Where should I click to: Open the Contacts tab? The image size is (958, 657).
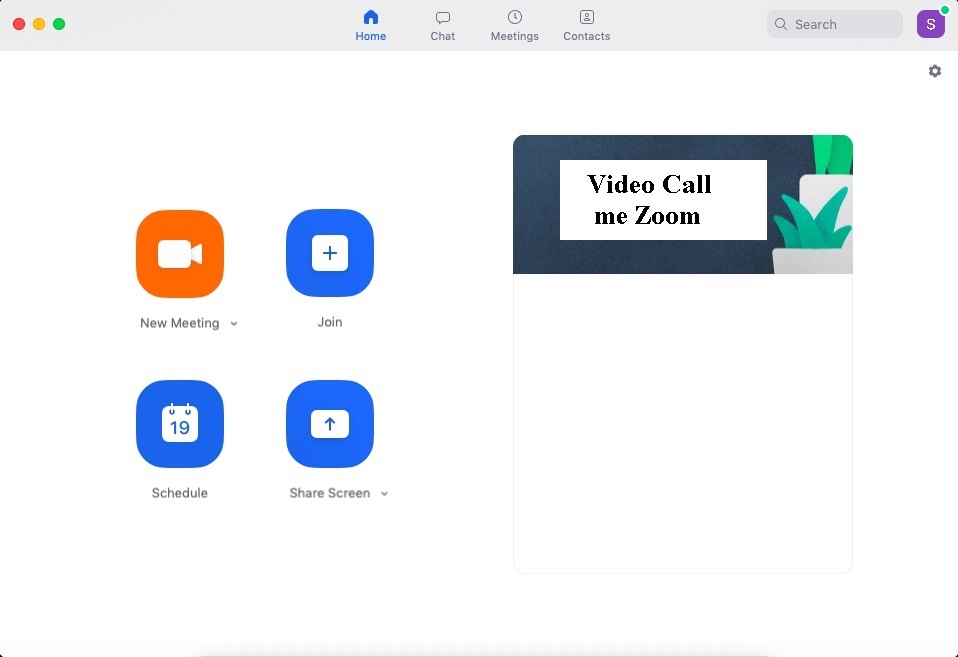click(587, 26)
